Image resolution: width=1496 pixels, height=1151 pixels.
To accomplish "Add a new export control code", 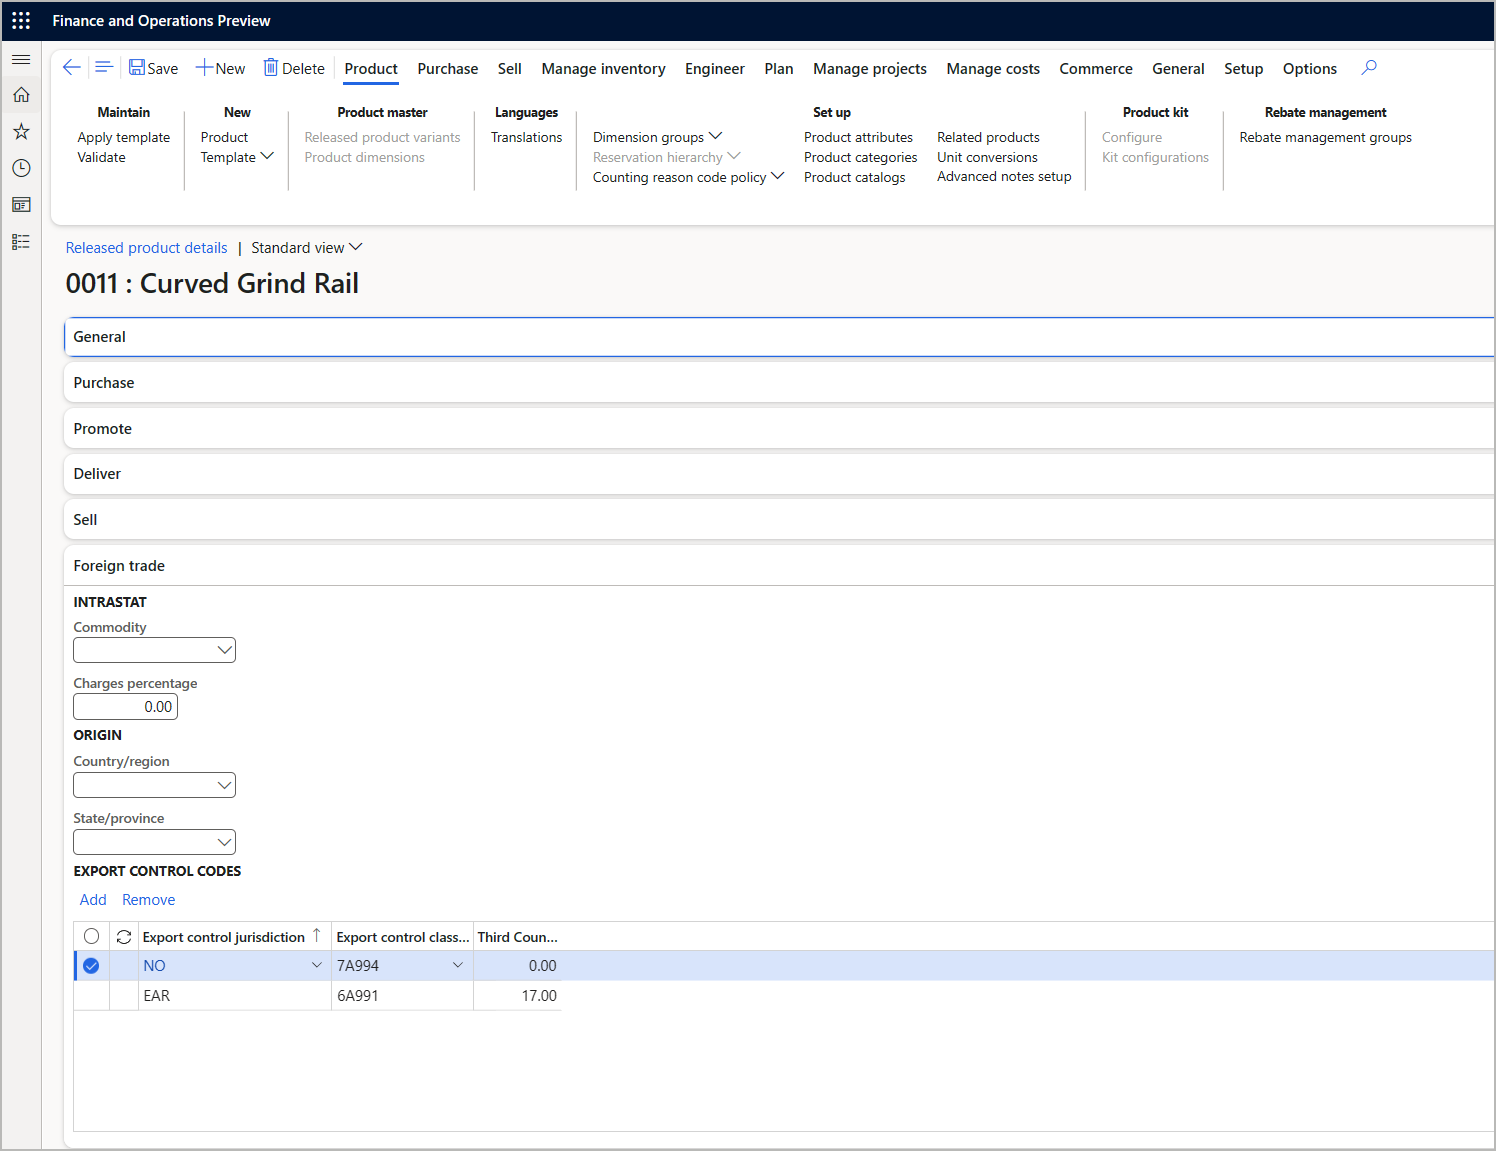I will pyautogui.click(x=92, y=899).
